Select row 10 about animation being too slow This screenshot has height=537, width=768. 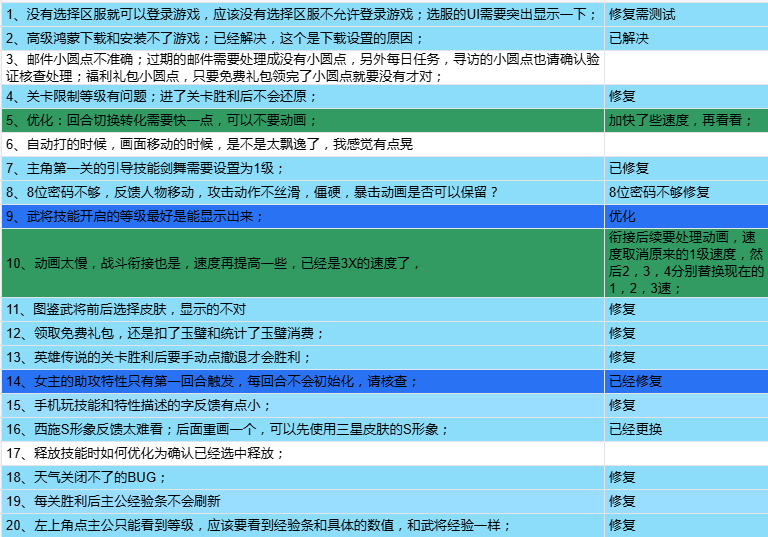[303, 263]
